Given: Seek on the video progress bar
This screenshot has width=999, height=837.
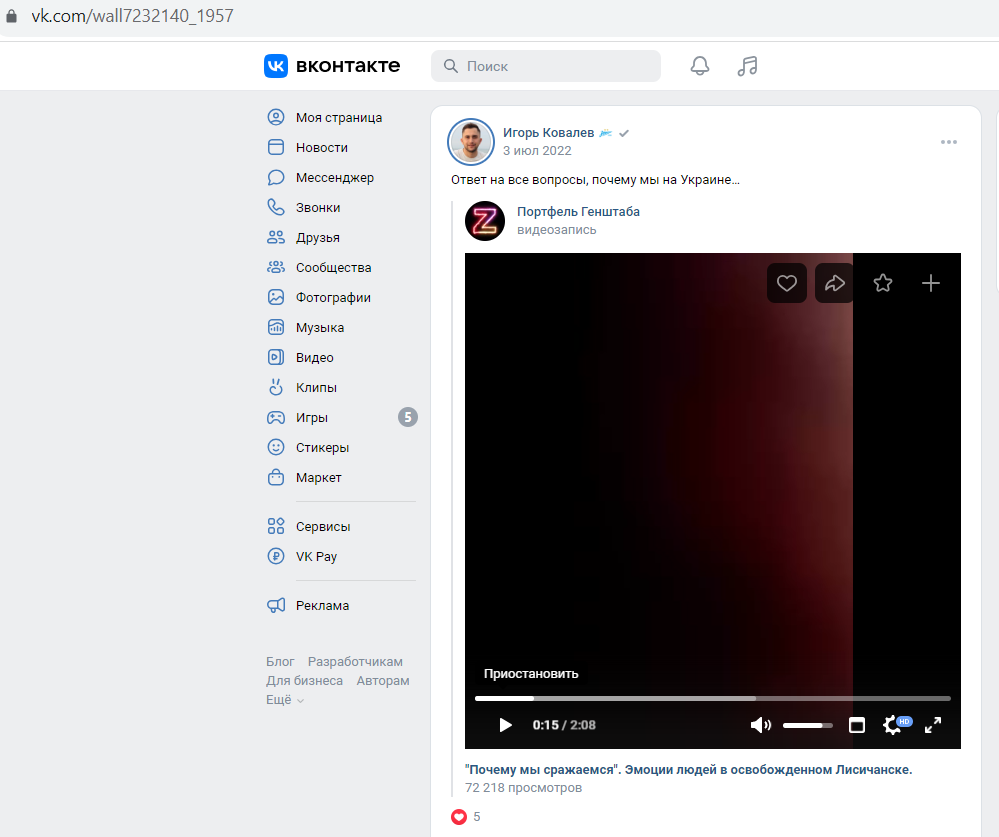Looking at the screenshot, I should point(712,698).
